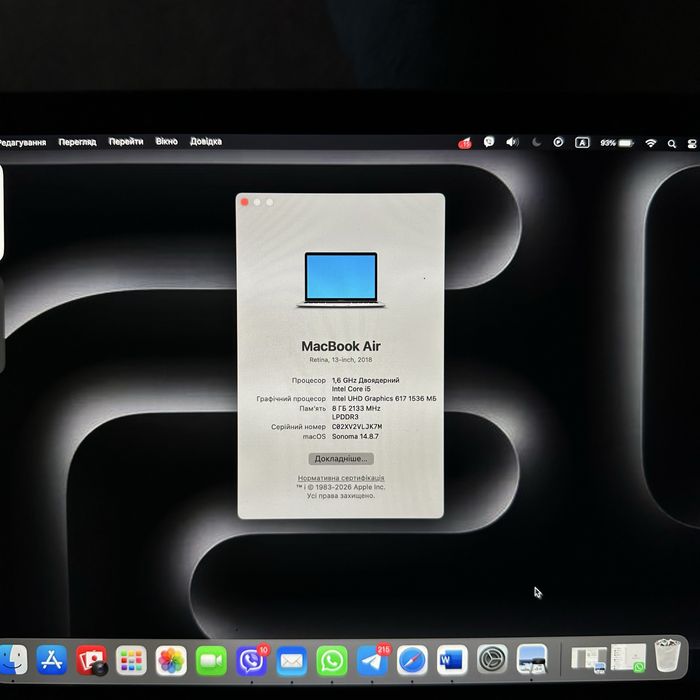Open the Wi-Fi menu
Screen dimensions: 700x700
pyautogui.click(x=651, y=143)
